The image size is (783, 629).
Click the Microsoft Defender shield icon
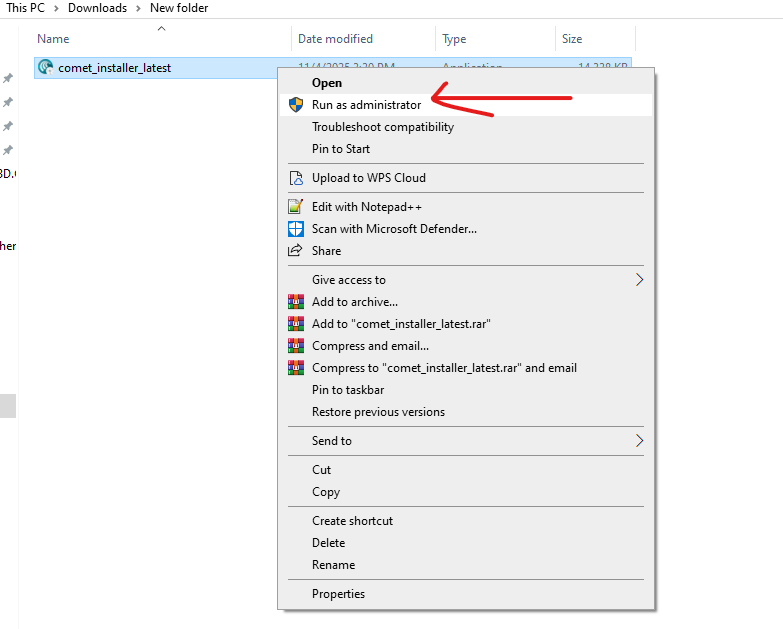click(x=295, y=229)
